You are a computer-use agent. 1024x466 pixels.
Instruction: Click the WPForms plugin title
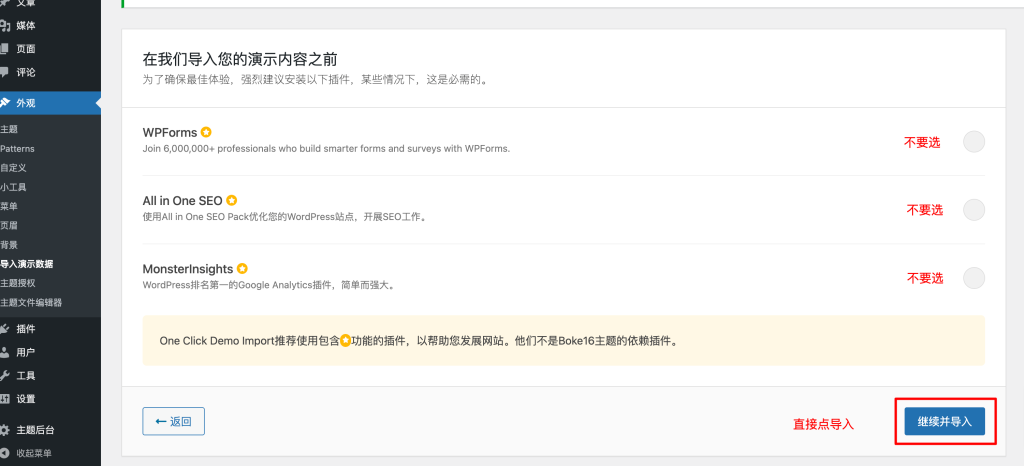tap(170, 132)
